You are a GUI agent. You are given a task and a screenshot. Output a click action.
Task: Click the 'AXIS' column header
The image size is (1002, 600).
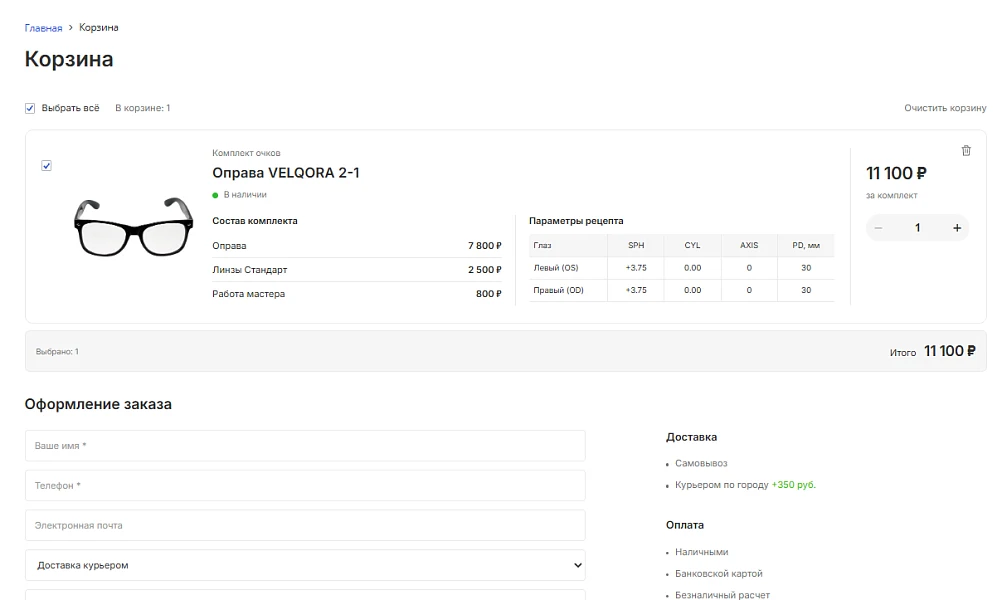749,245
